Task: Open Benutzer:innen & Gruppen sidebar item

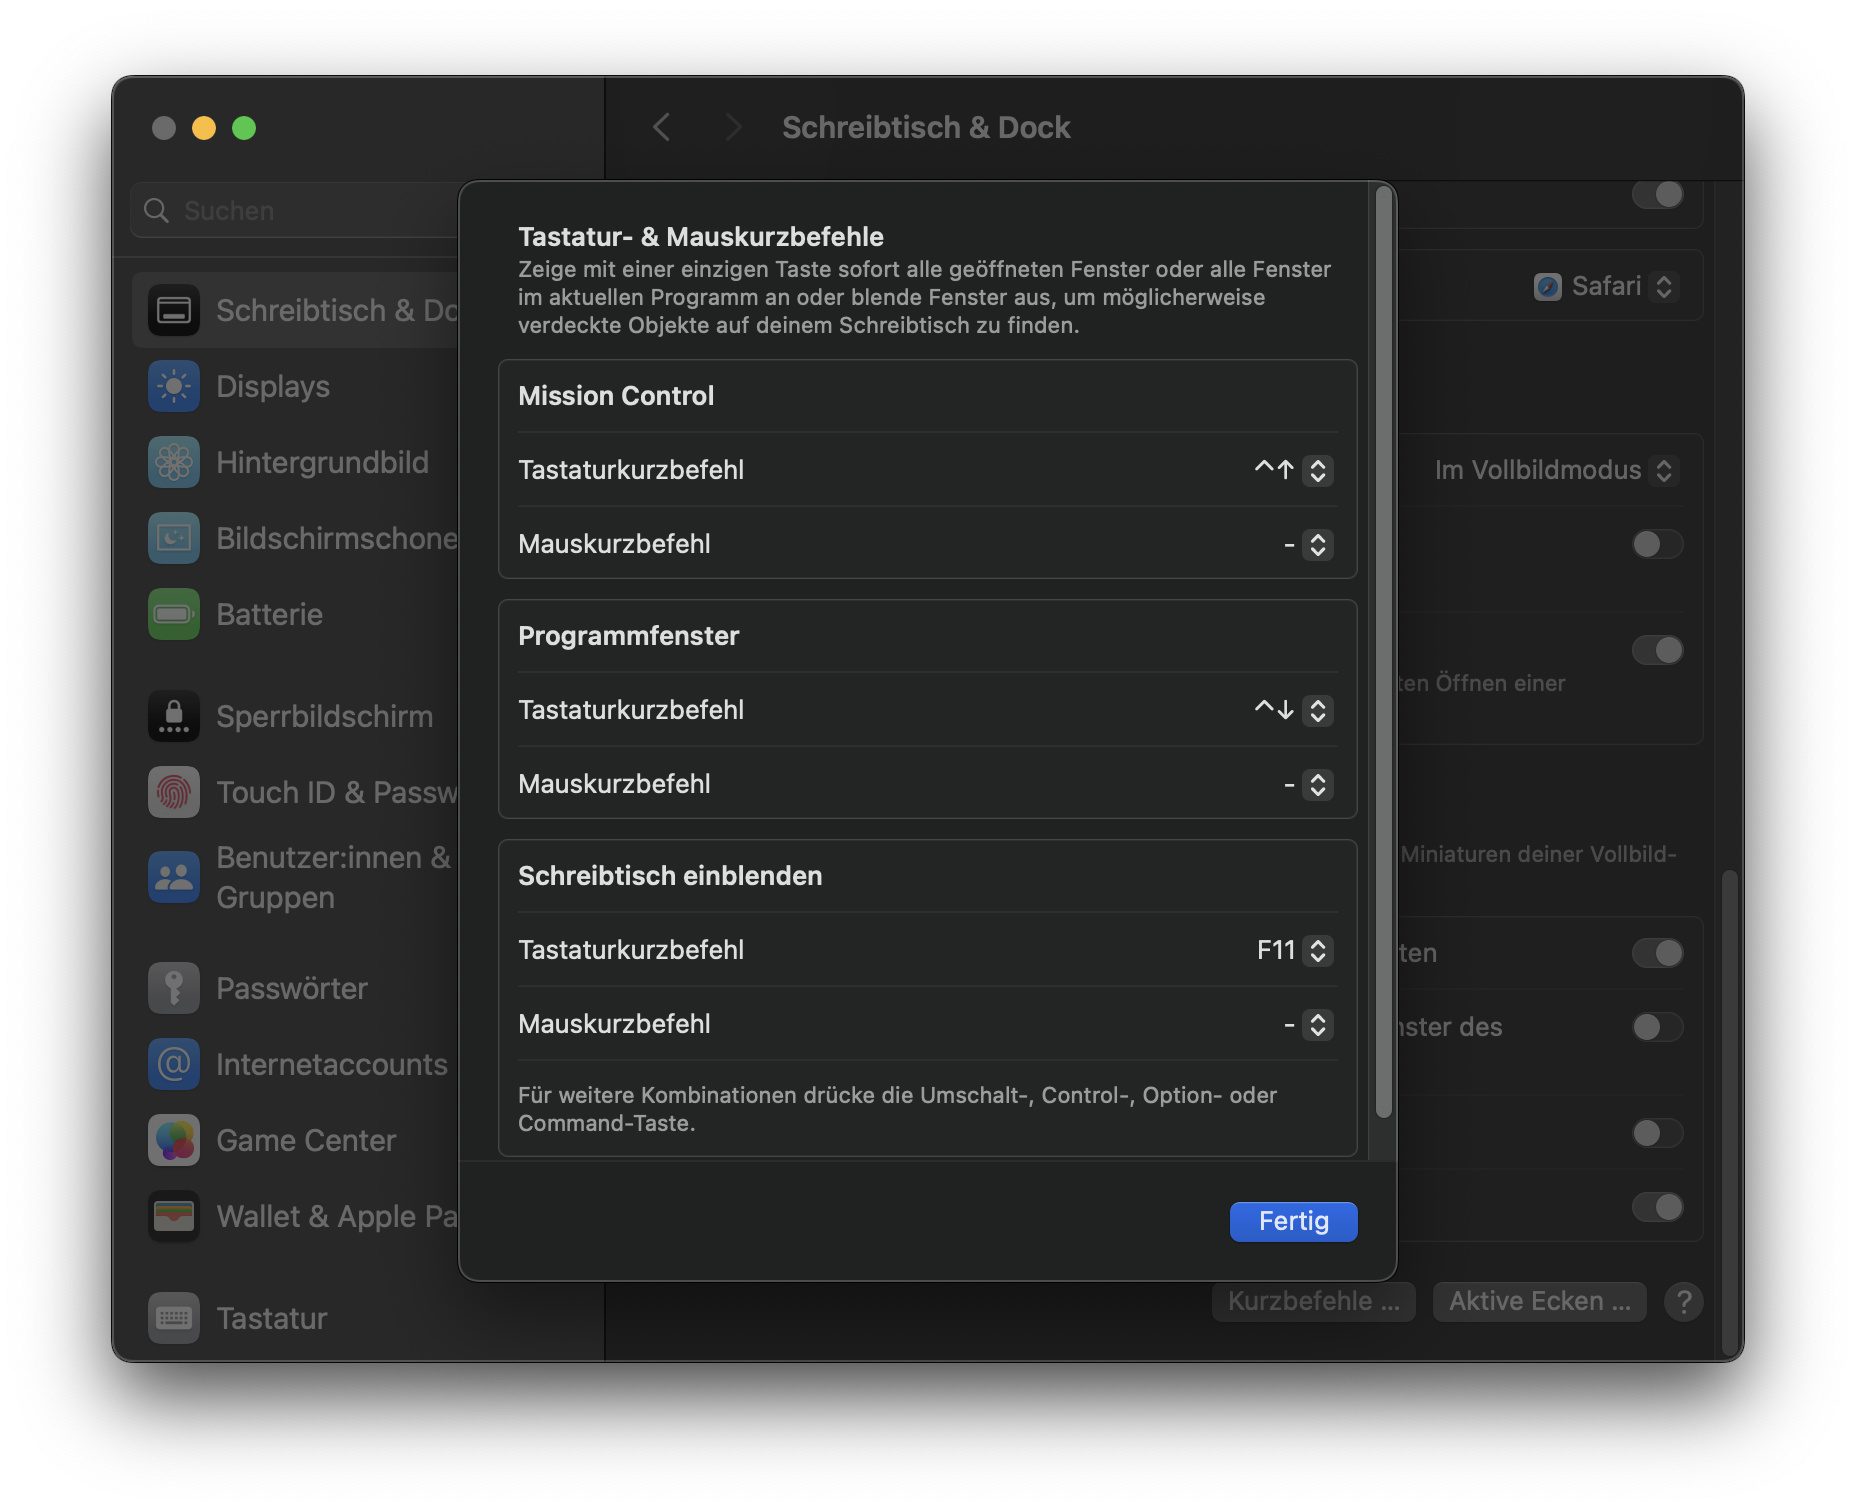Action: pyautogui.click(x=300, y=877)
